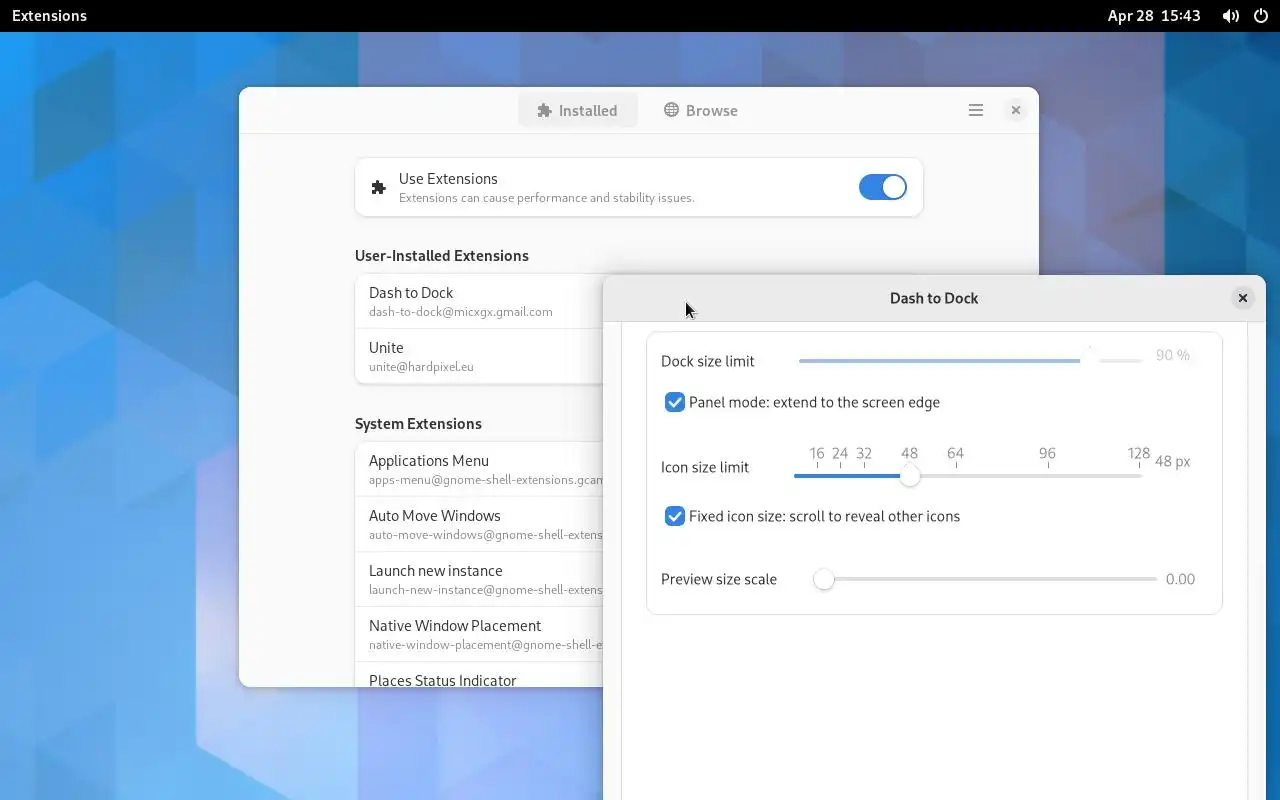Screen dimensions: 1280x800
Task: Click the 90 % dock size value
Action: pos(1173,355)
